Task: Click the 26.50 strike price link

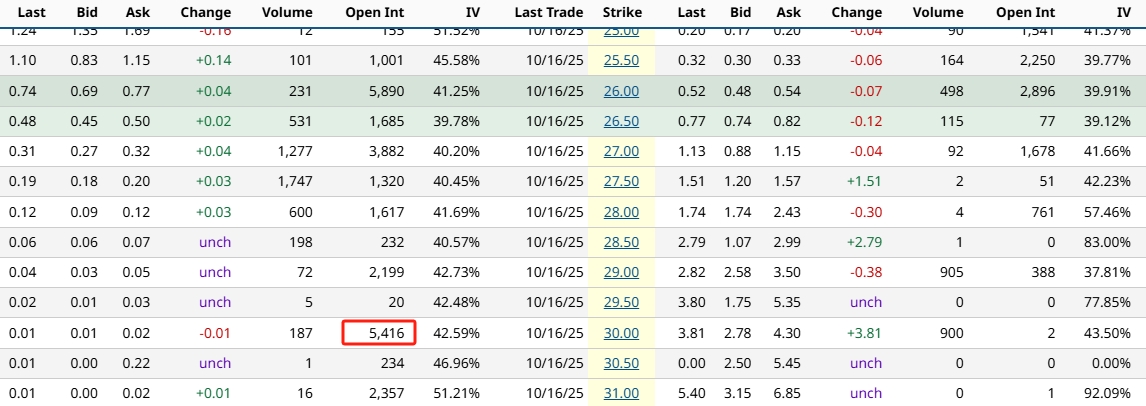Action: pos(621,121)
